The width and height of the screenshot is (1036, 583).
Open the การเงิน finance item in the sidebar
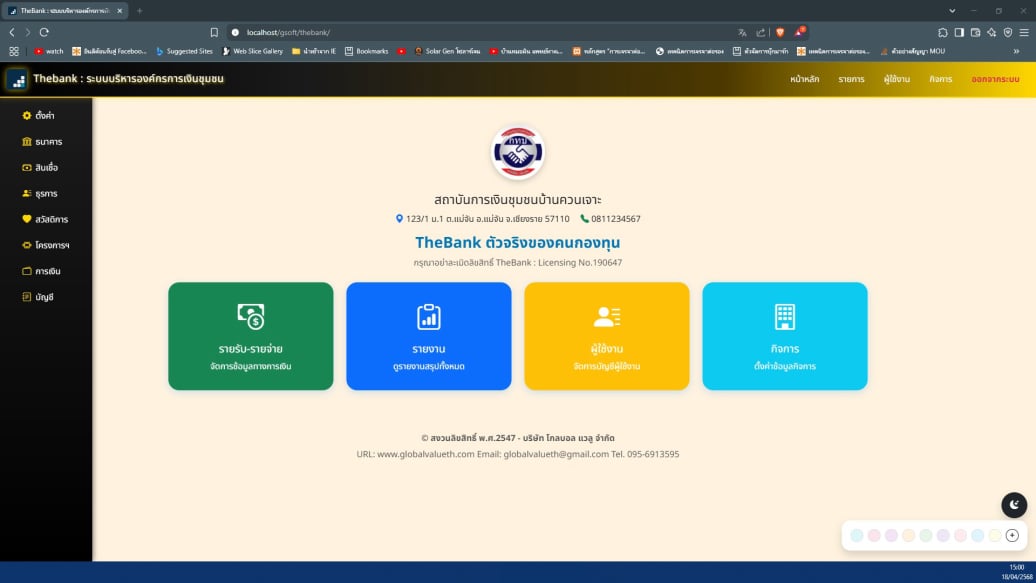point(41,271)
